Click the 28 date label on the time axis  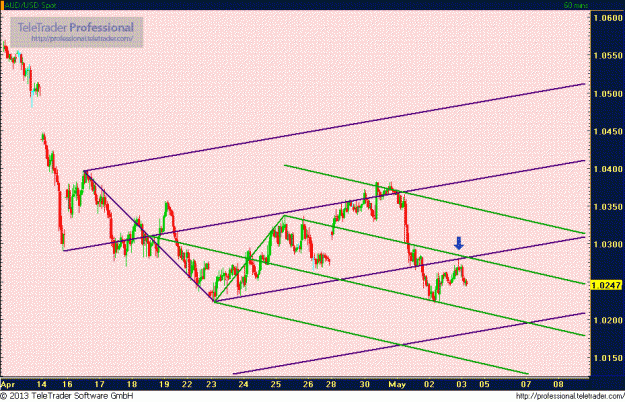[x=331, y=384]
